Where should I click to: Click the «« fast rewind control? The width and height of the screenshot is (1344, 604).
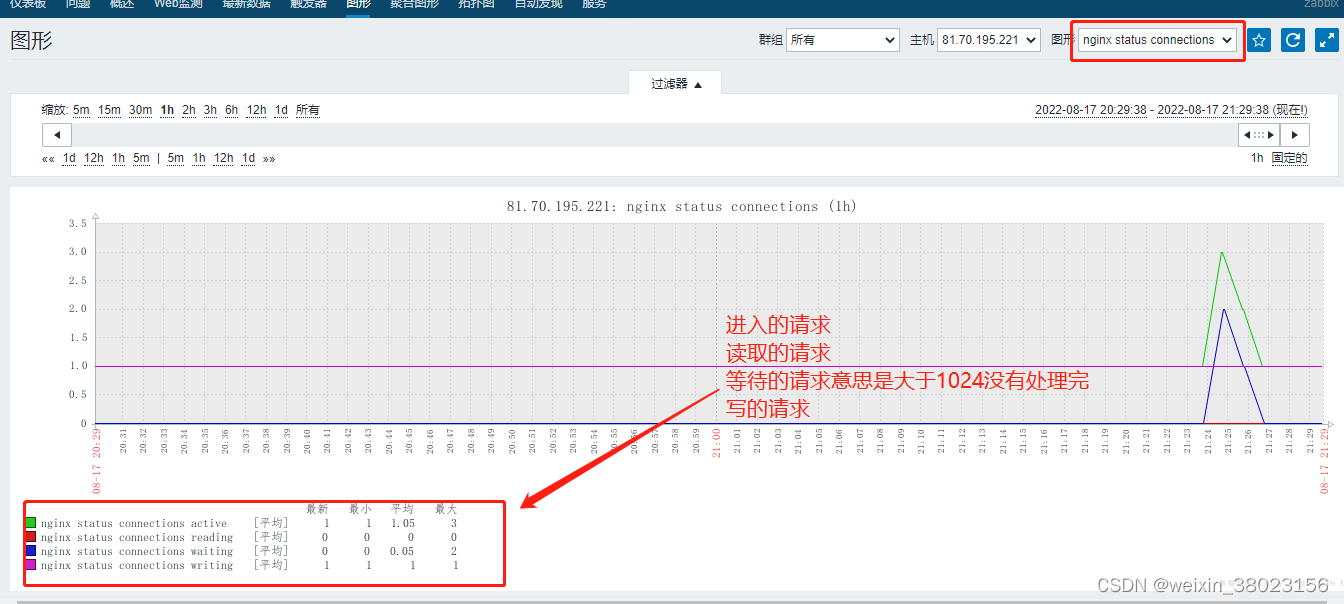(x=47, y=158)
